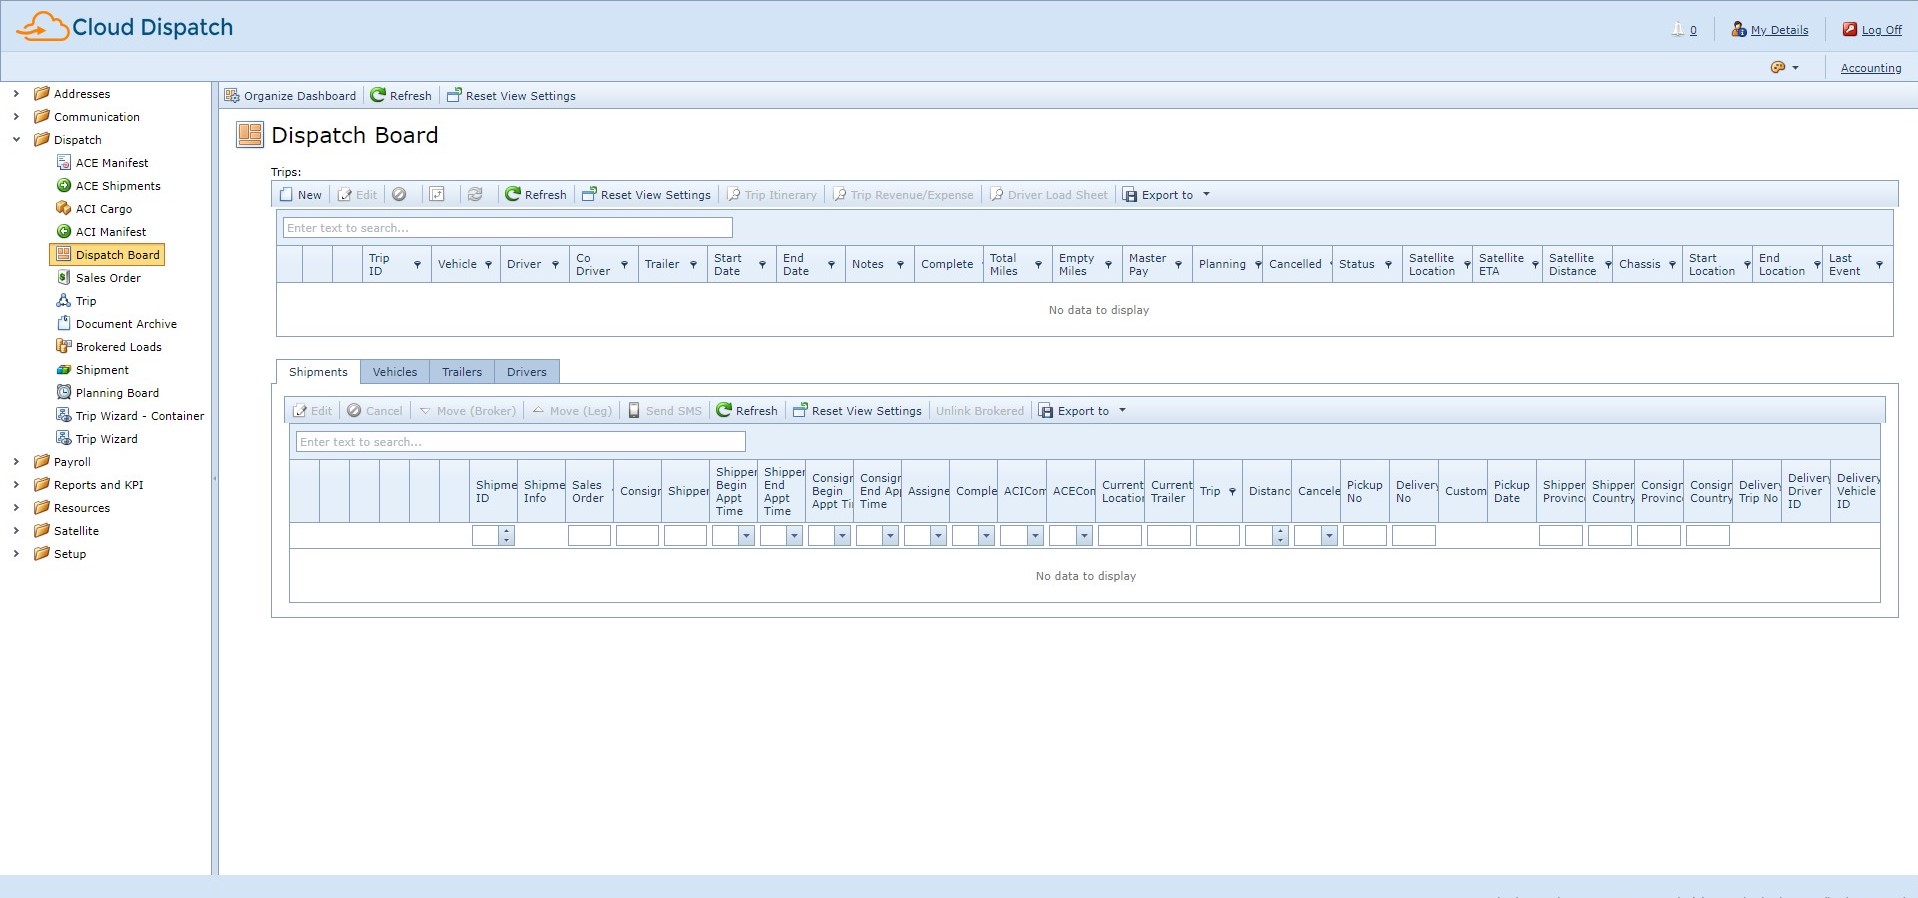Open the Status column filter

(x=1388, y=265)
